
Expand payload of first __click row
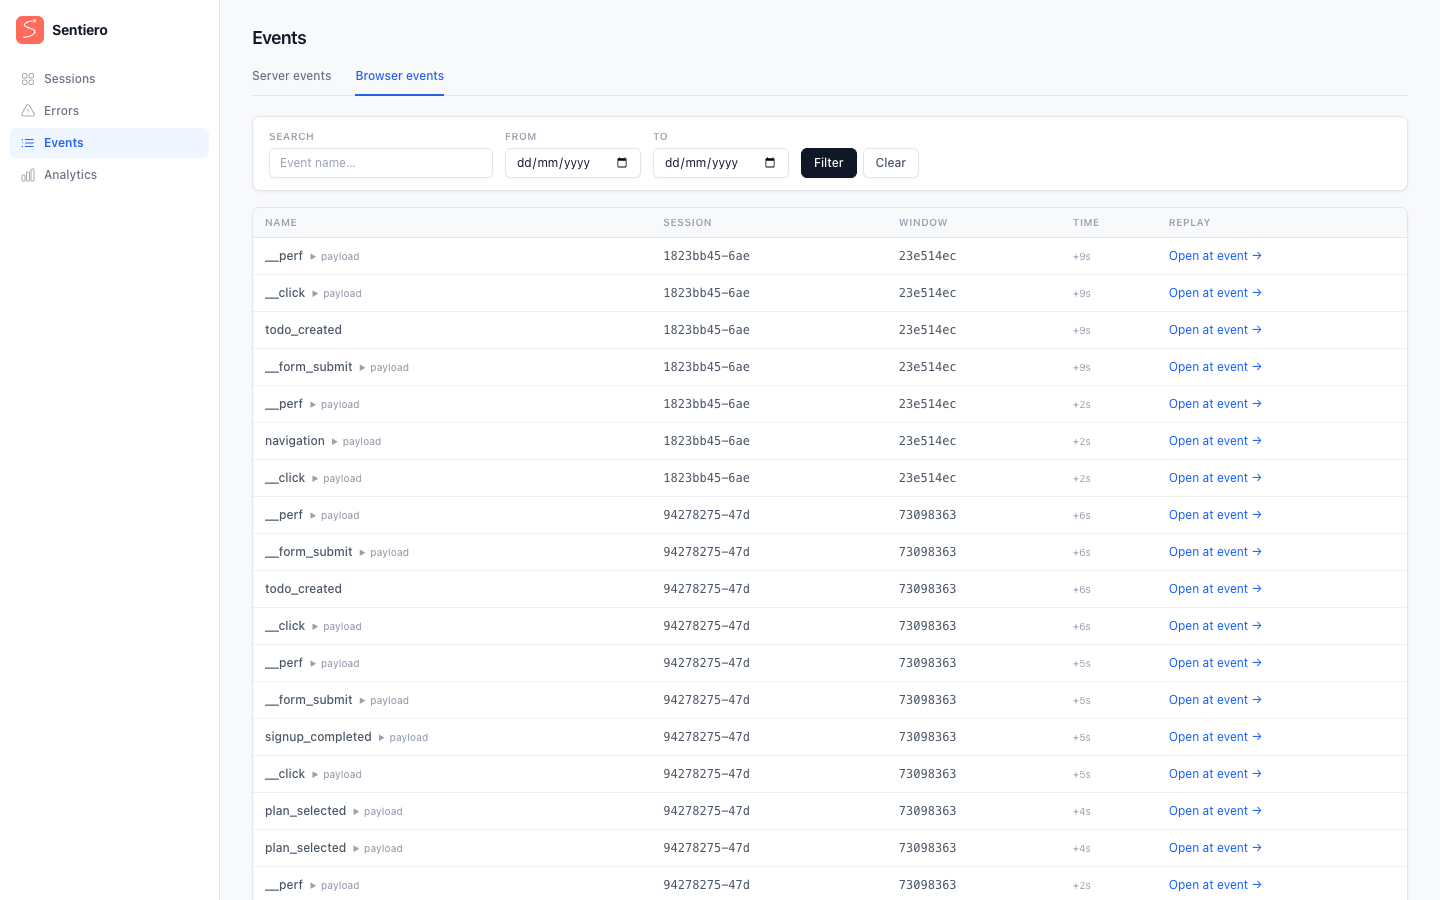[x=336, y=294]
